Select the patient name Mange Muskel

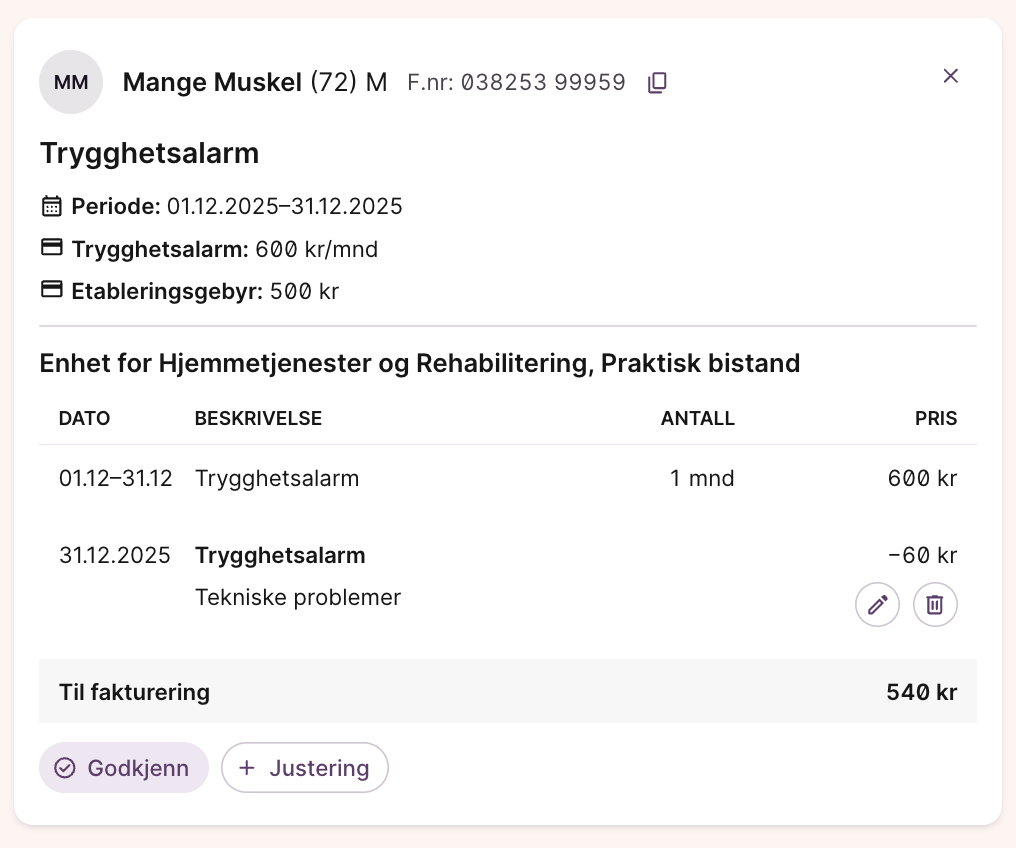(x=212, y=83)
